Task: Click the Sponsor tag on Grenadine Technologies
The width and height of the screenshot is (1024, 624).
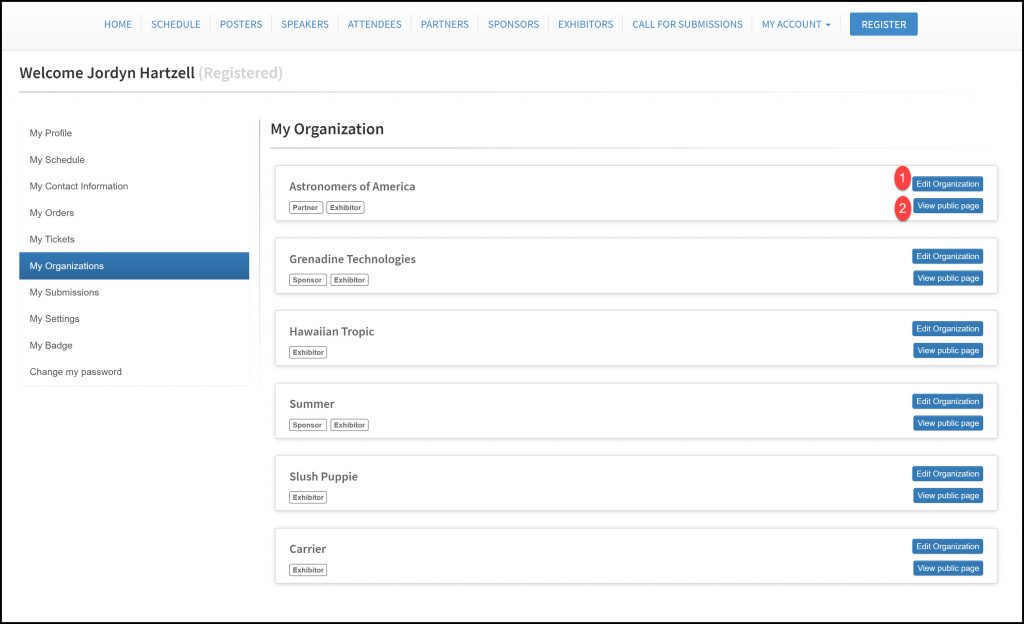Action: click(308, 280)
